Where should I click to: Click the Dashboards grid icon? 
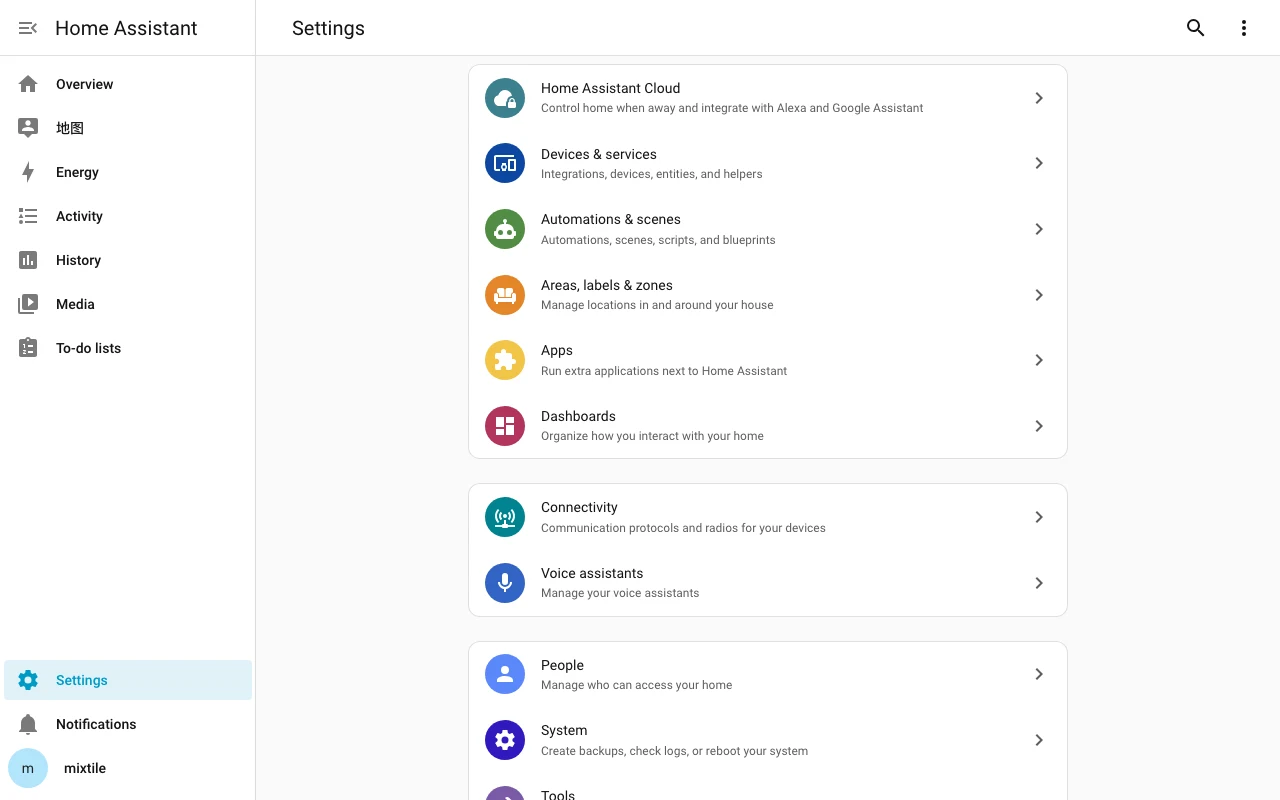(505, 426)
